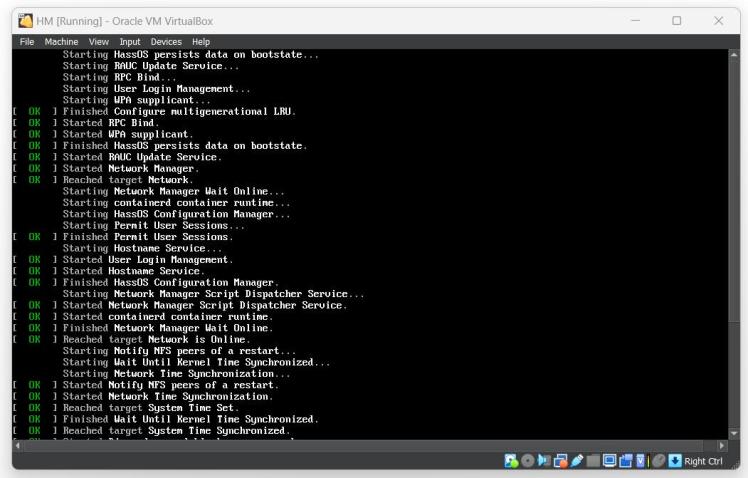
Task: Open the USB devices indicator icon
Action: (x=577, y=461)
